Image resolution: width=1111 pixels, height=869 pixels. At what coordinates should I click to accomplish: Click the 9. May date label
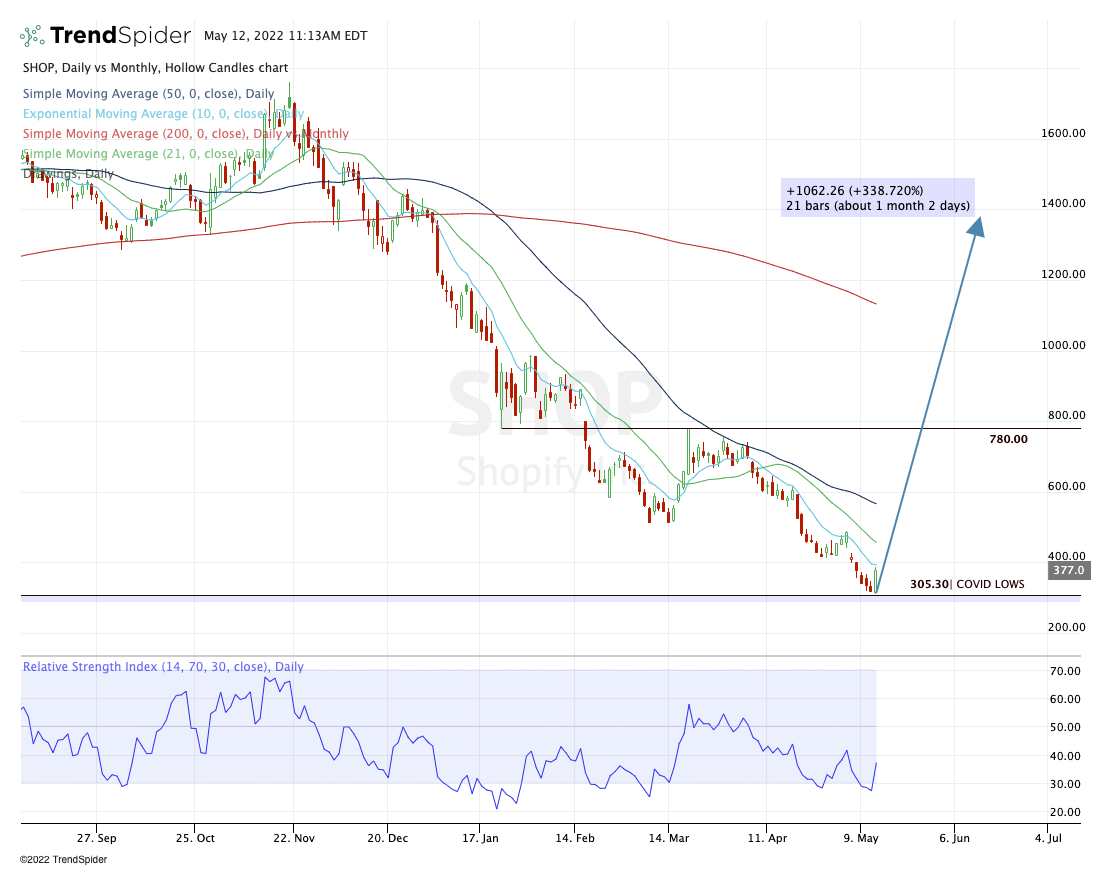coord(861,838)
